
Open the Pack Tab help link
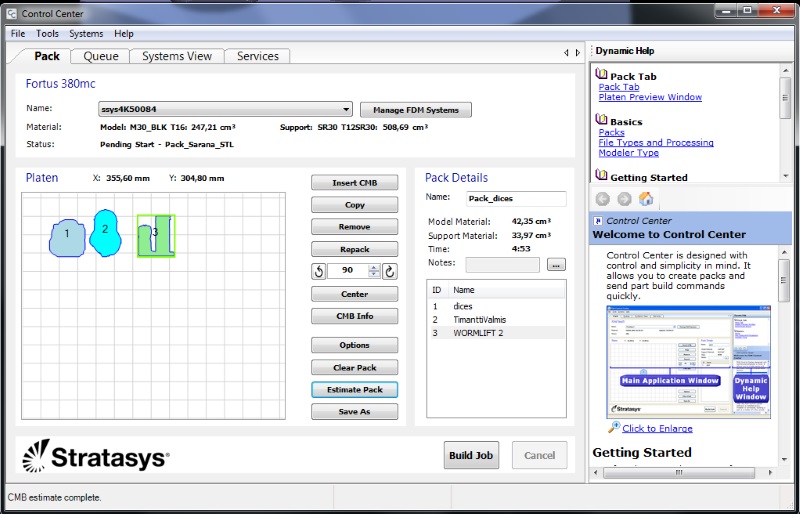coord(619,87)
